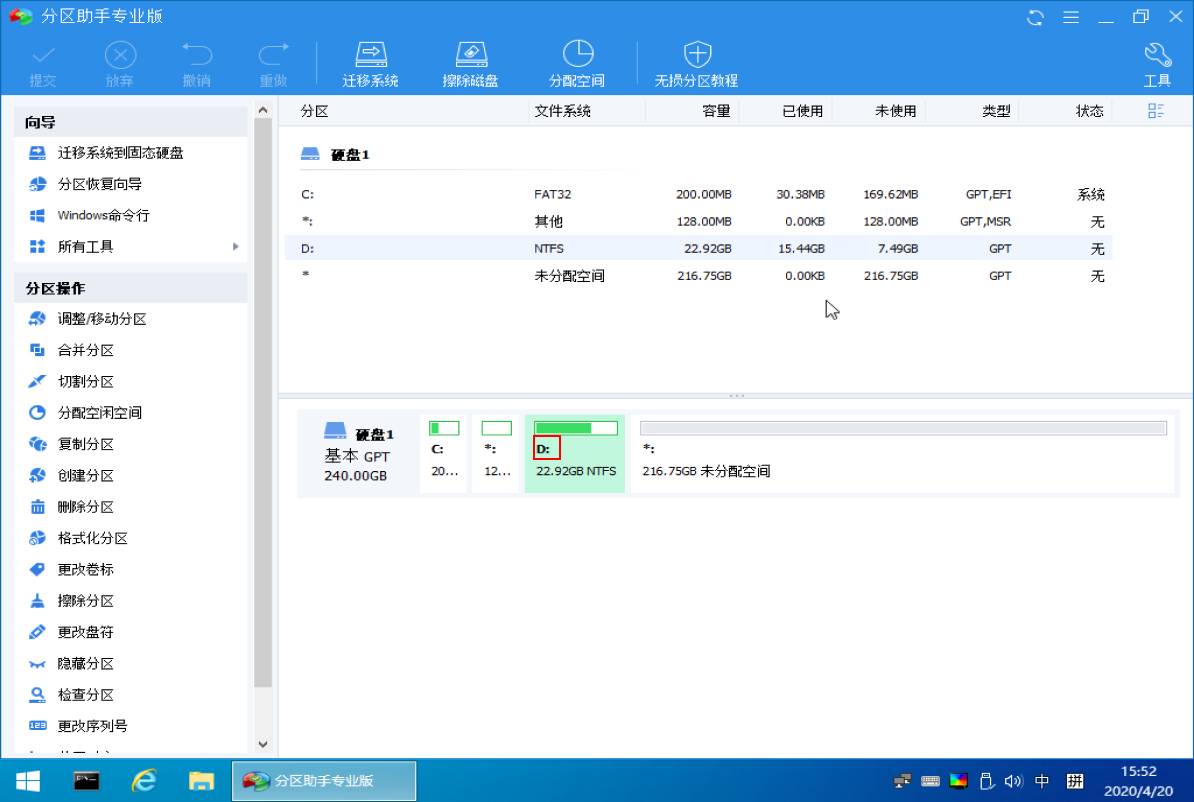This screenshot has width=1194, height=802.
Task: Click the 放弃 discard icon
Action: 120,64
